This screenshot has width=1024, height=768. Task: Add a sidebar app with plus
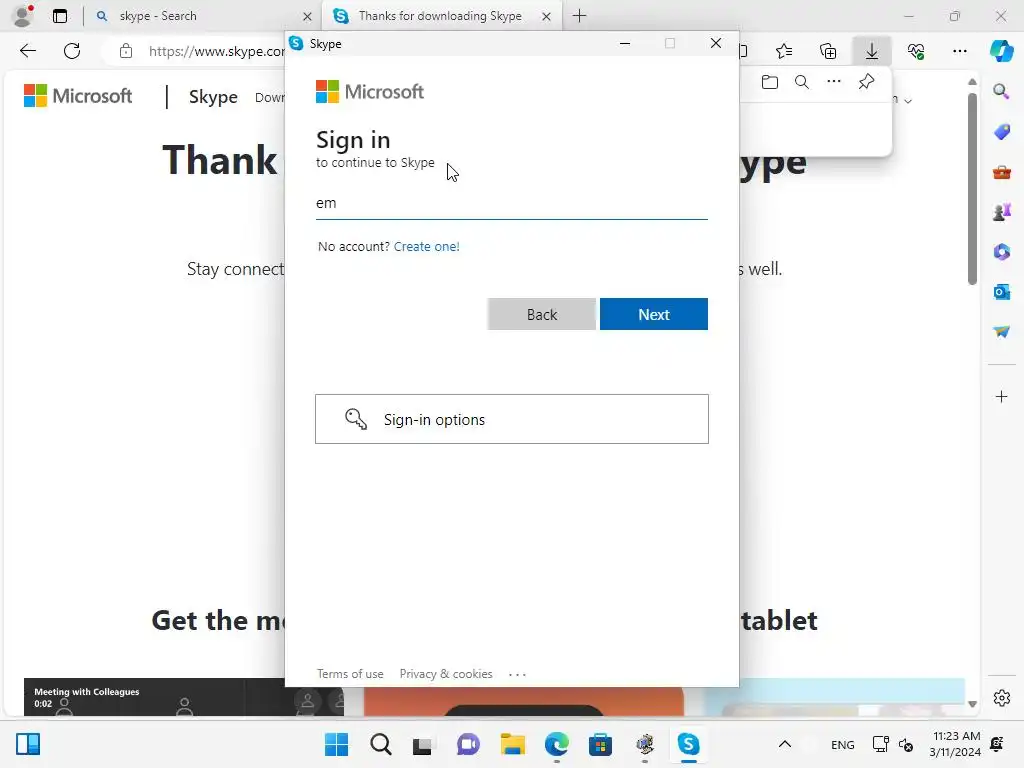click(1001, 396)
